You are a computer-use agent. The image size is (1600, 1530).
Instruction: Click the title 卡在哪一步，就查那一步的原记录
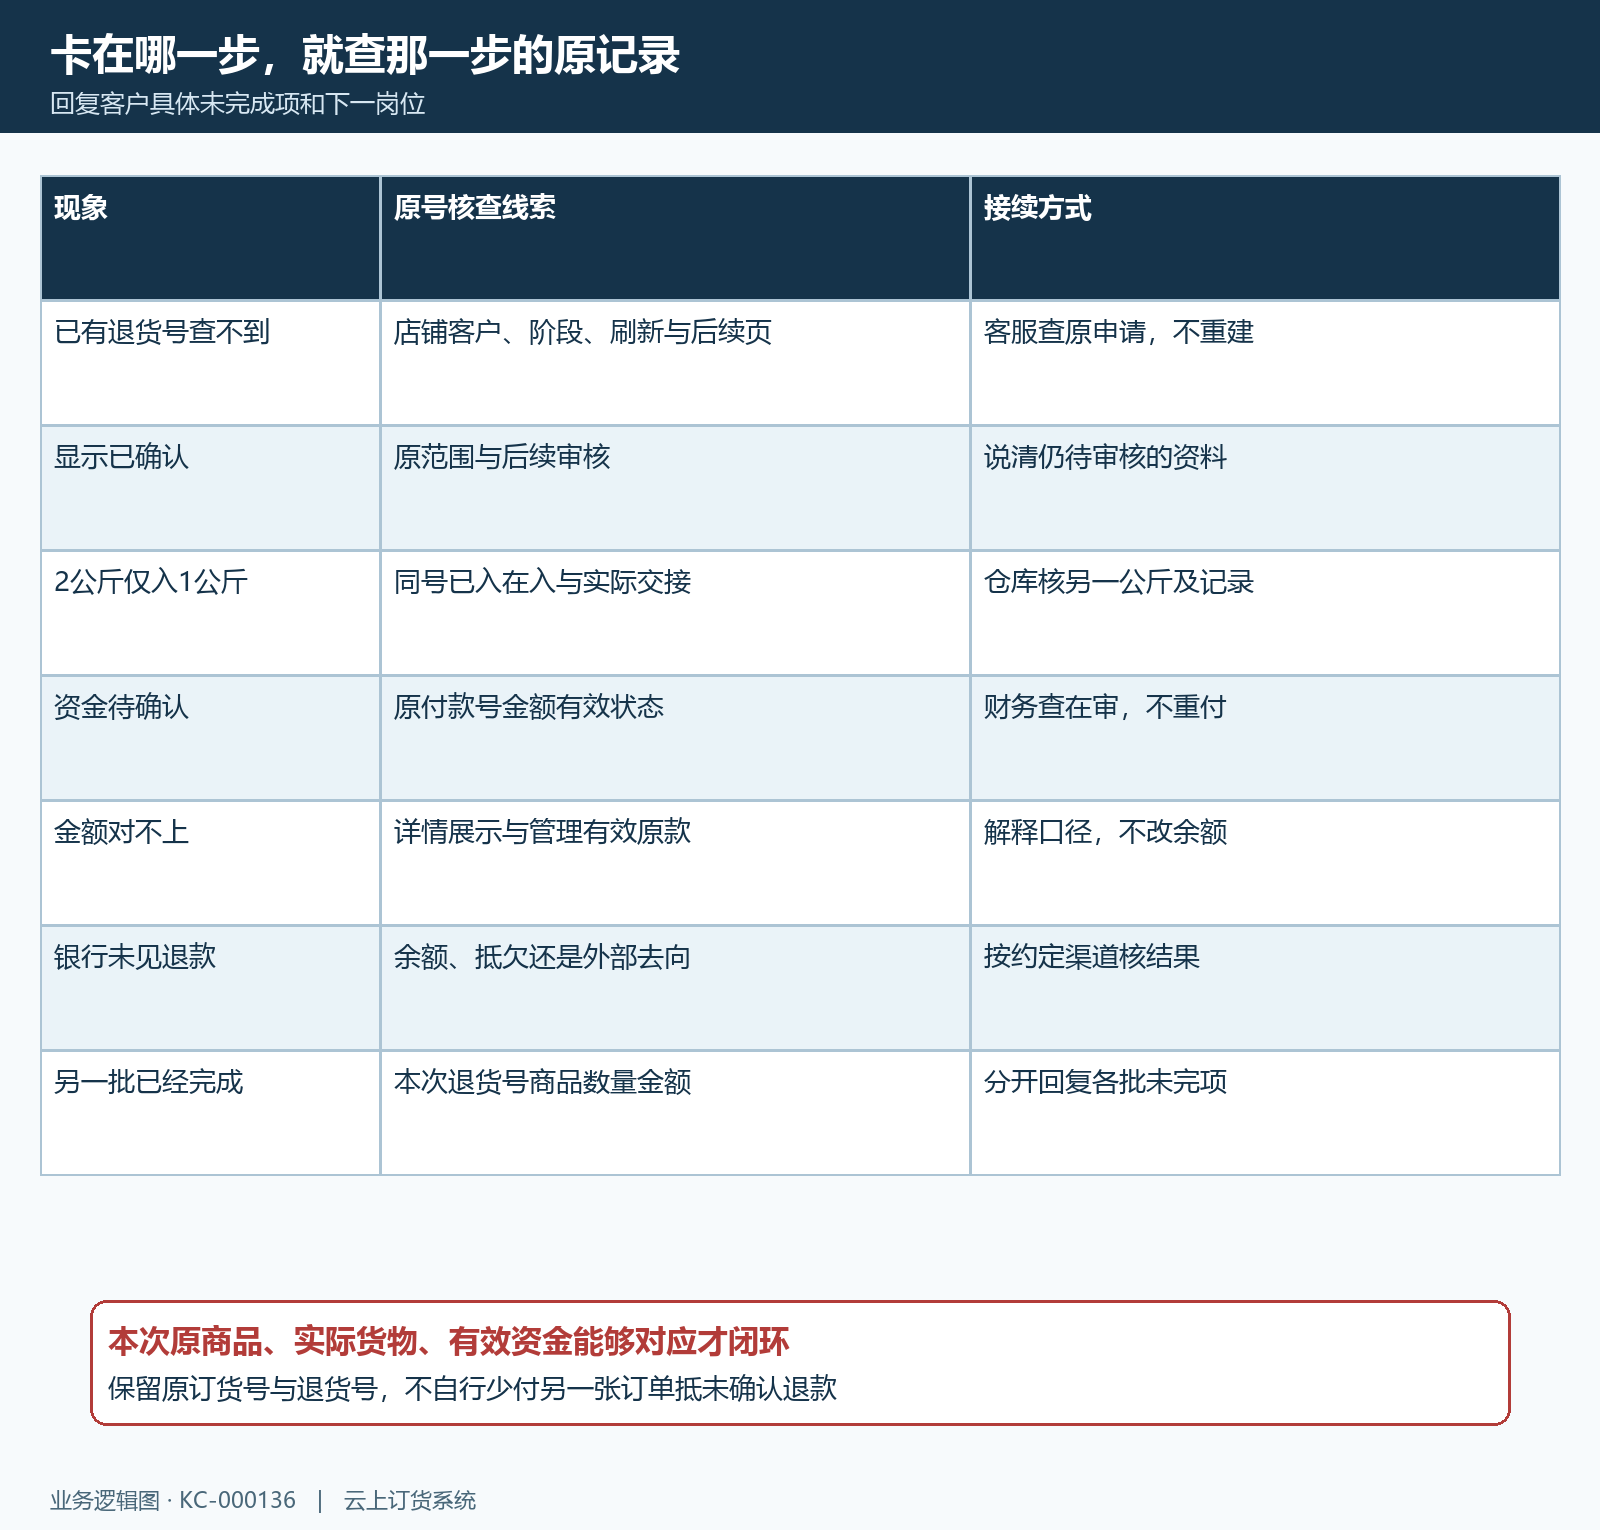point(365,55)
